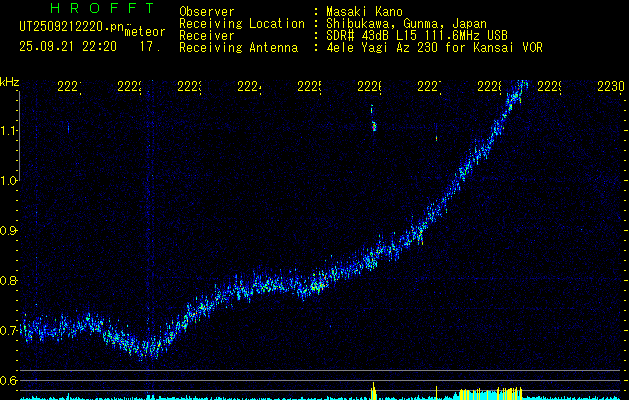Viewport: 629px width, 400px height.
Task: Click the bright meteor echo near 2226
Action: [374, 126]
